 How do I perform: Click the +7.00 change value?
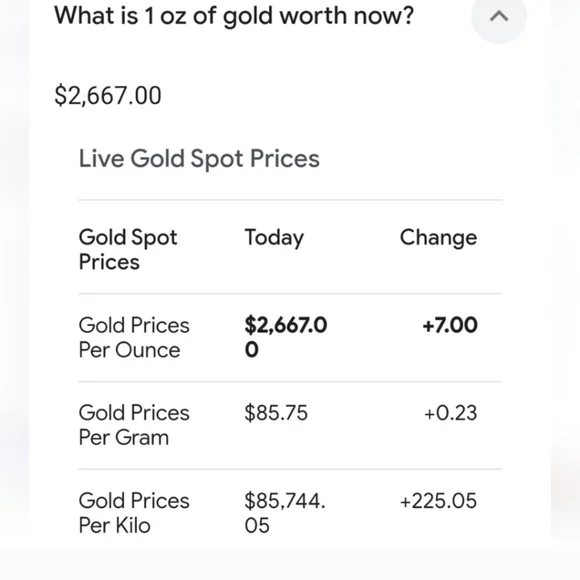point(450,325)
